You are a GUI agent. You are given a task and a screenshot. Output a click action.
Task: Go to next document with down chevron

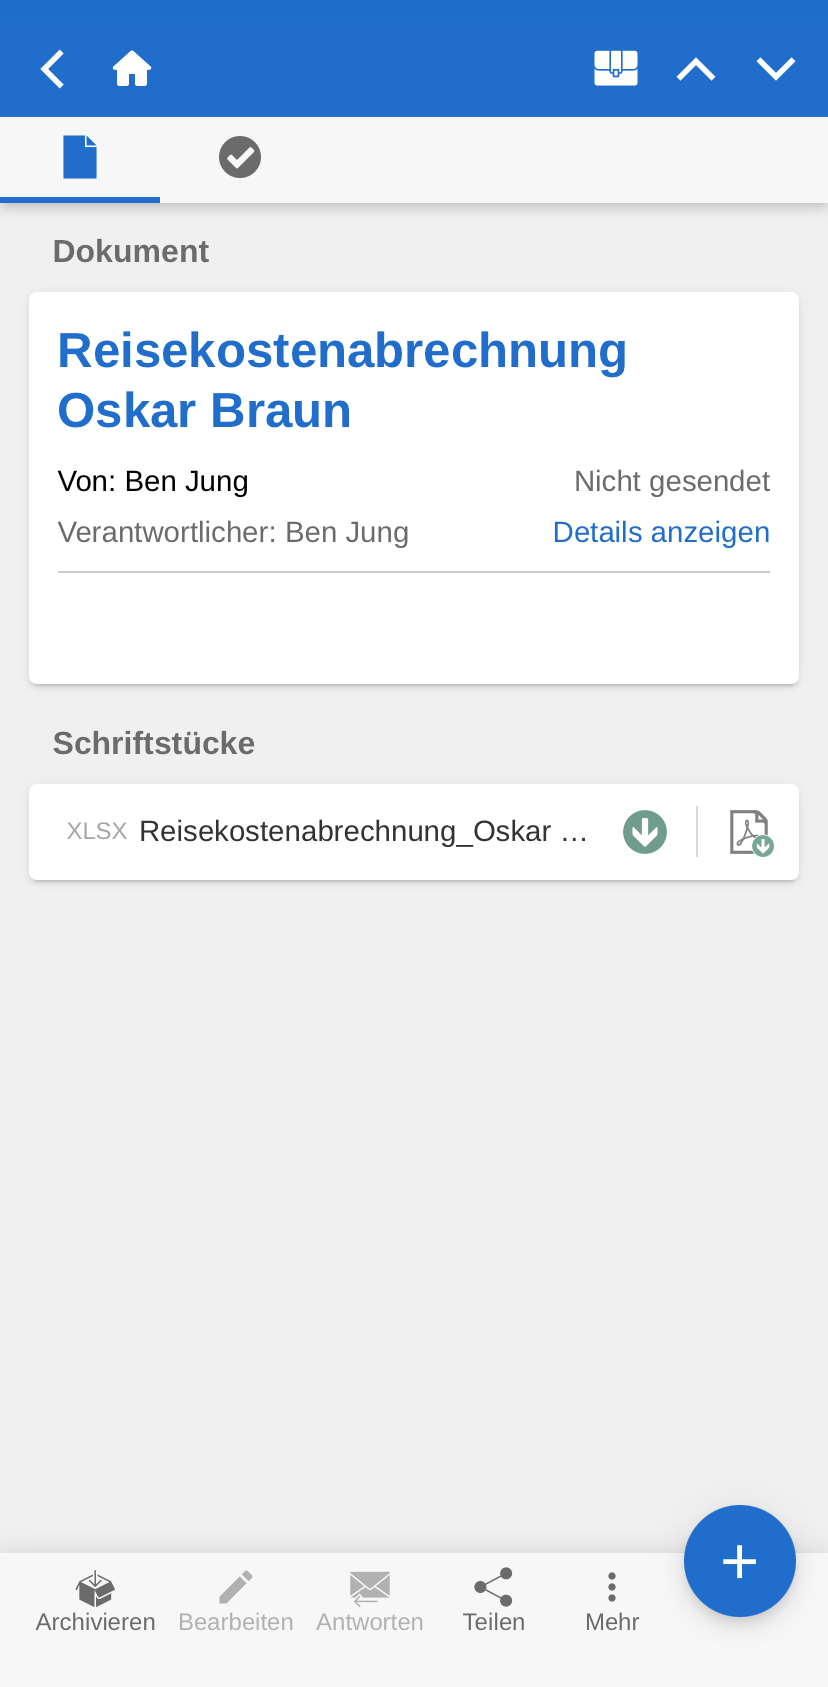tap(776, 69)
